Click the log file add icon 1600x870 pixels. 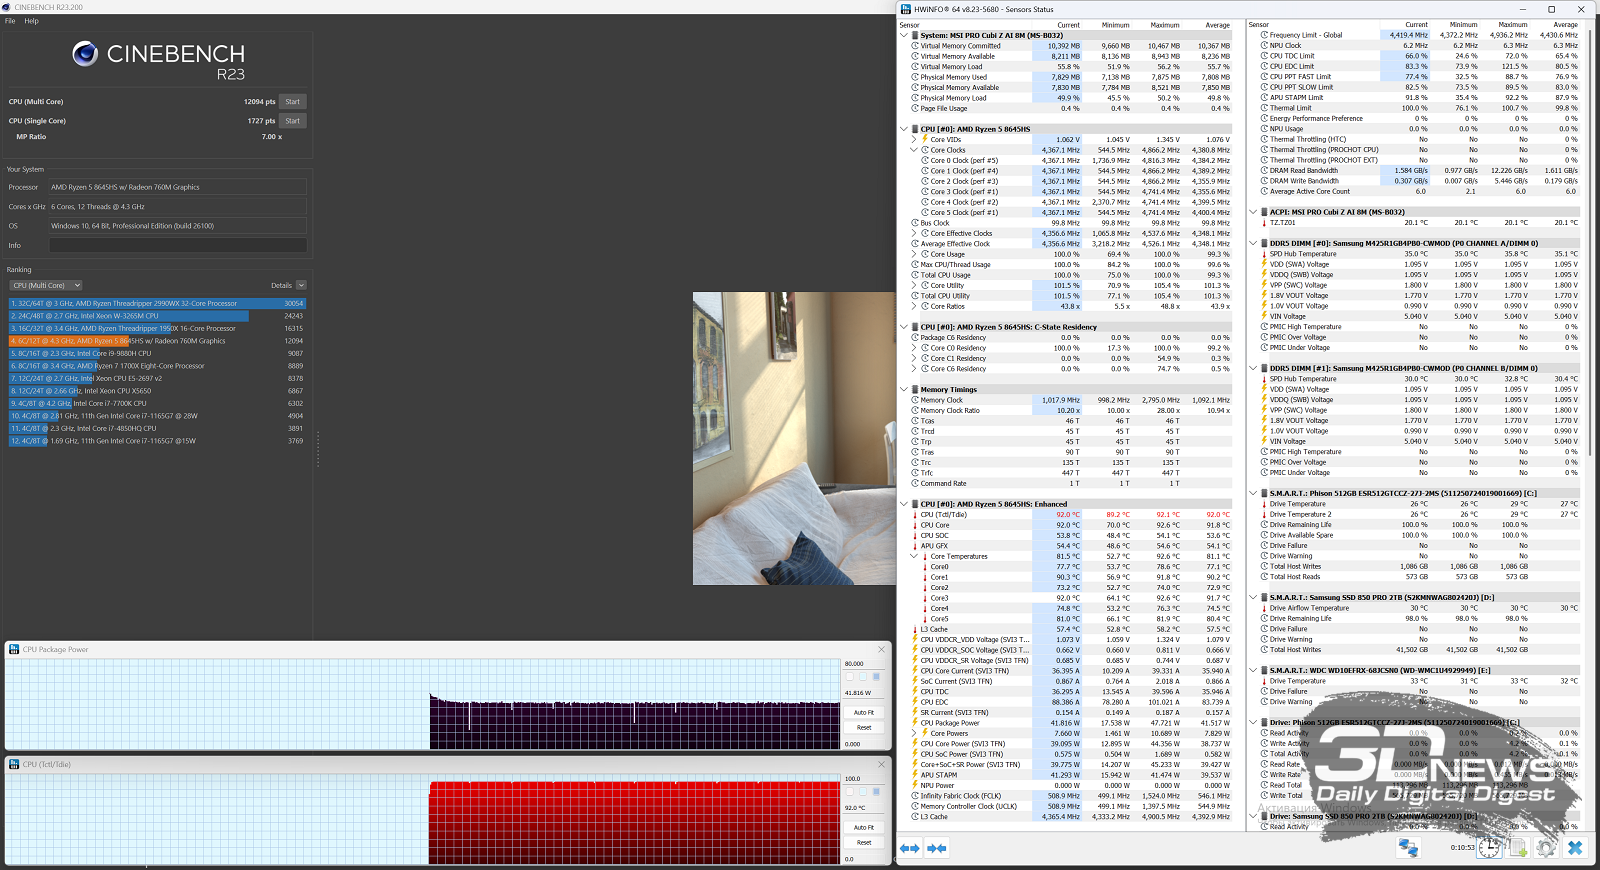click(1518, 848)
